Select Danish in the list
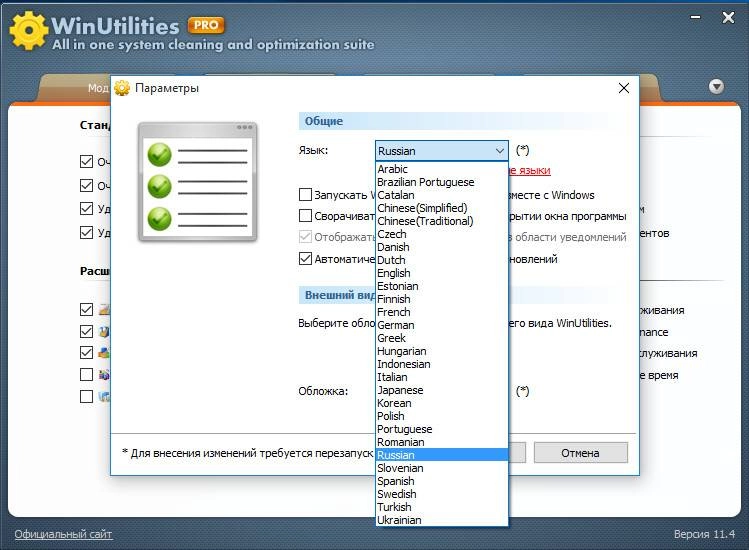This screenshot has width=749, height=550. coord(441,247)
